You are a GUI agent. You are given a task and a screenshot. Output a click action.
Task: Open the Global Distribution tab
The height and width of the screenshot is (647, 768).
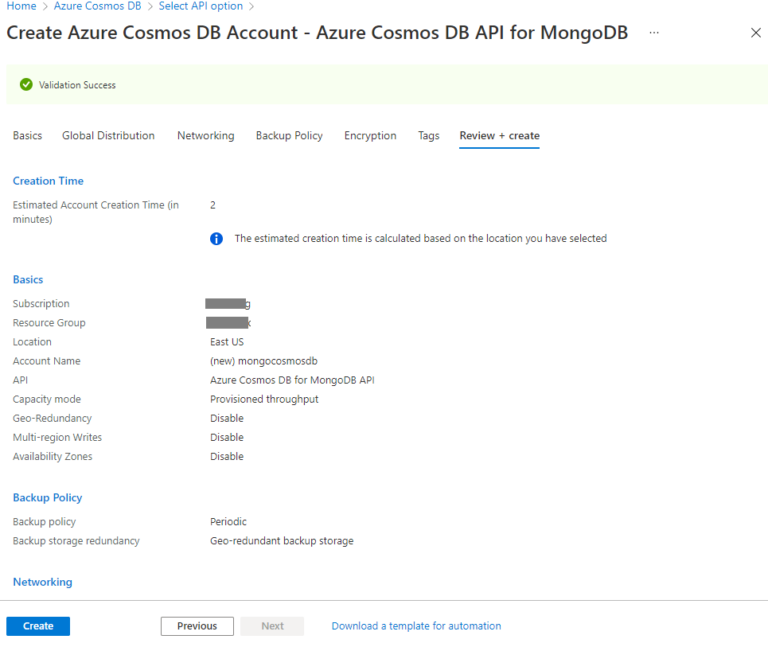point(108,136)
